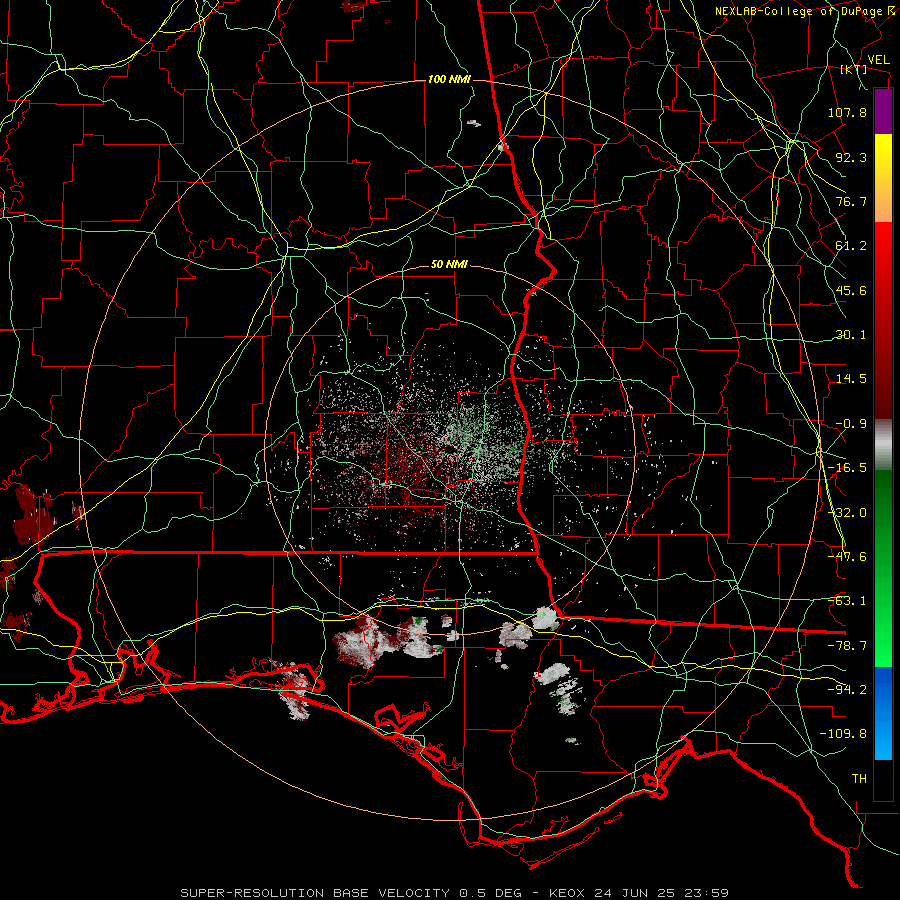The width and height of the screenshot is (900, 900).
Task: Select the -16.5 velocity scale value
Action: click(x=847, y=468)
